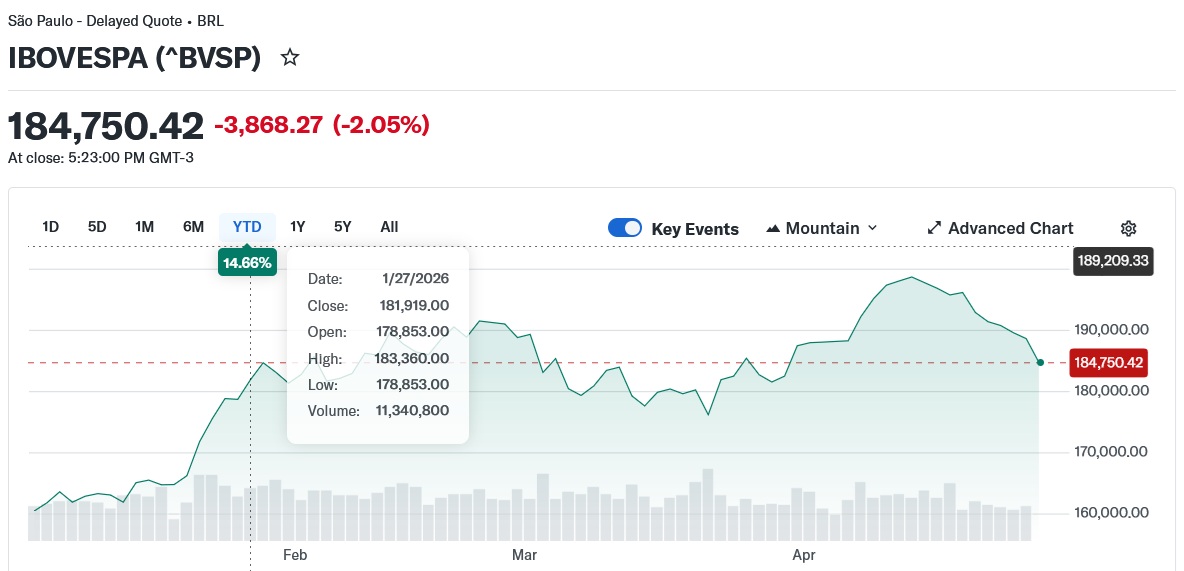The height and width of the screenshot is (571, 1184).
Task: Click the 190,000.00 y-axis label
Action: (x=1111, y=330)
